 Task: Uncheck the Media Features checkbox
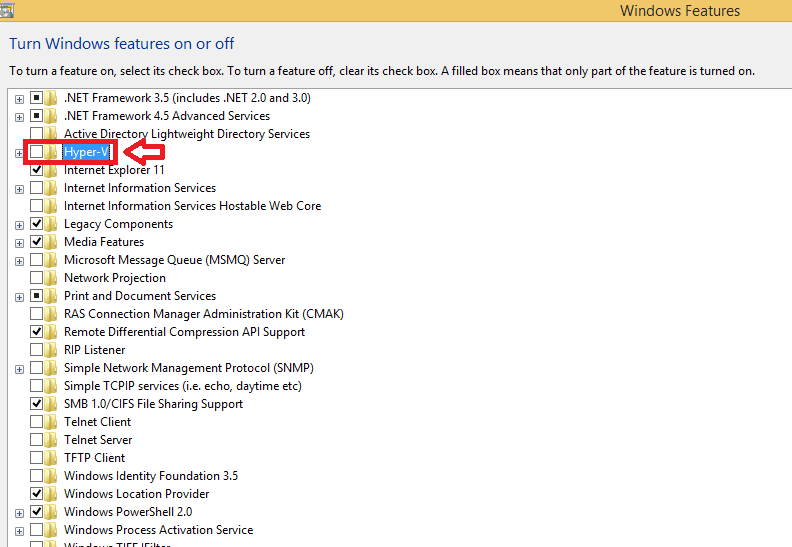point(36,241)
